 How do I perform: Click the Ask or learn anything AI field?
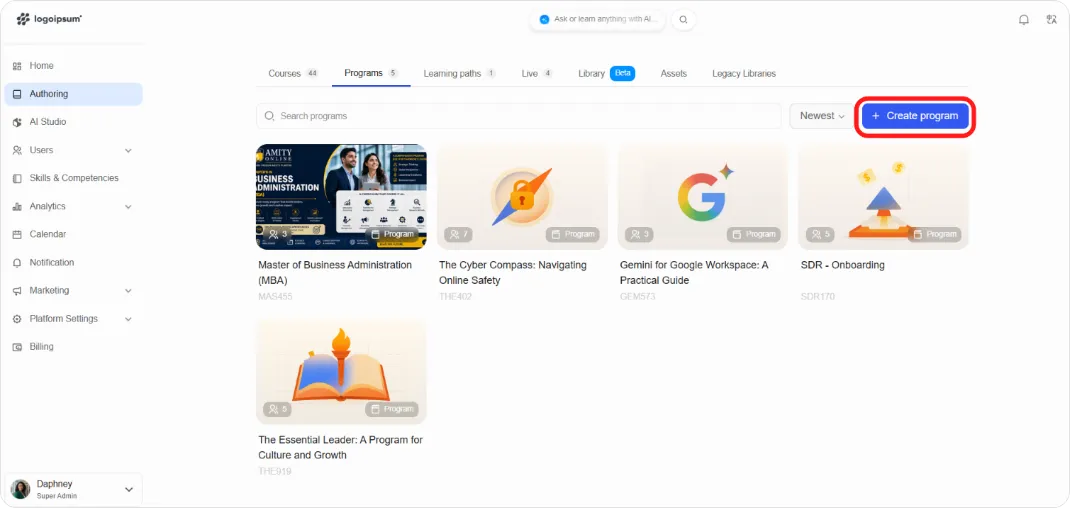click(x=598, y=20)
